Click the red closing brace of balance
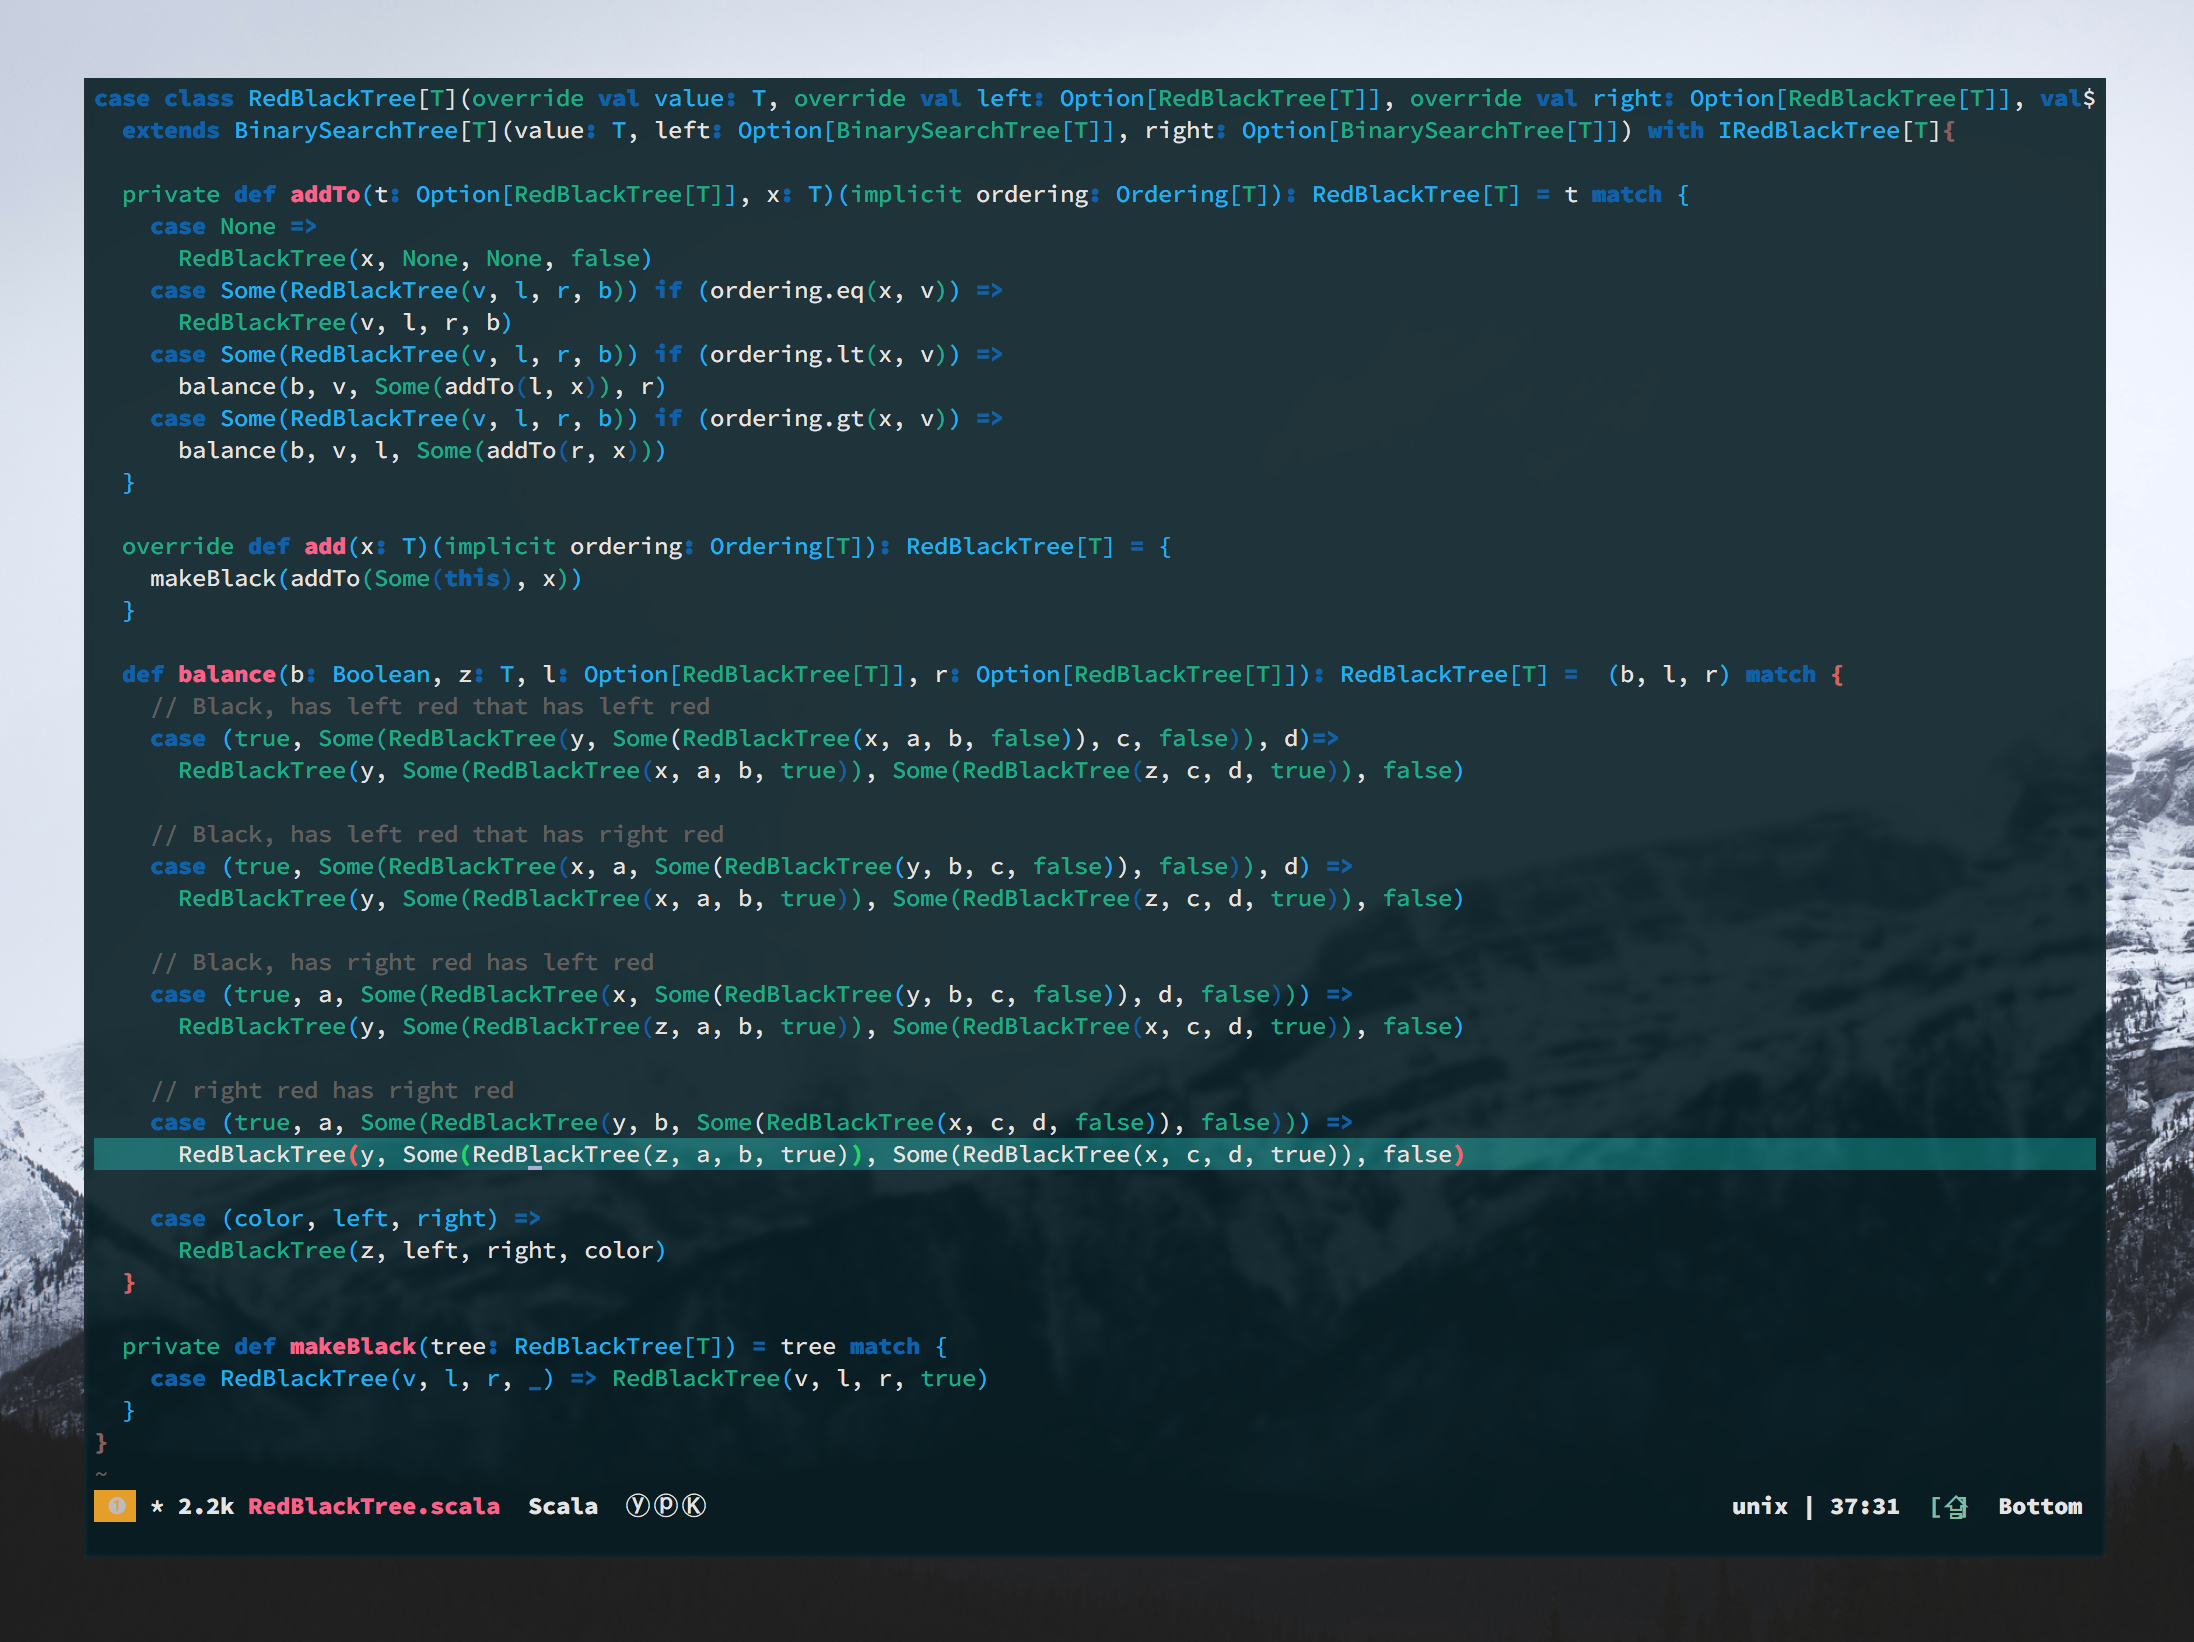The width and height of the screenshot is (2194, 1642). coord(128,1282)
